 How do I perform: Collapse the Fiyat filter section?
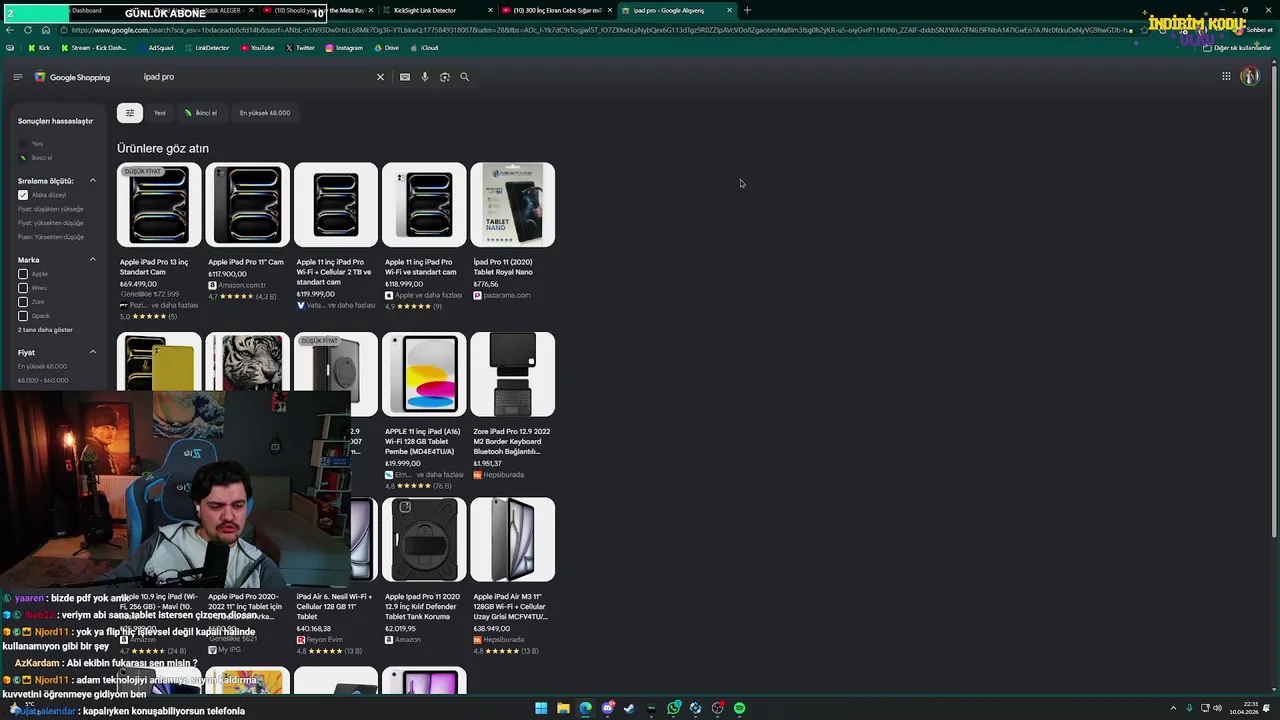pos(93,352)
